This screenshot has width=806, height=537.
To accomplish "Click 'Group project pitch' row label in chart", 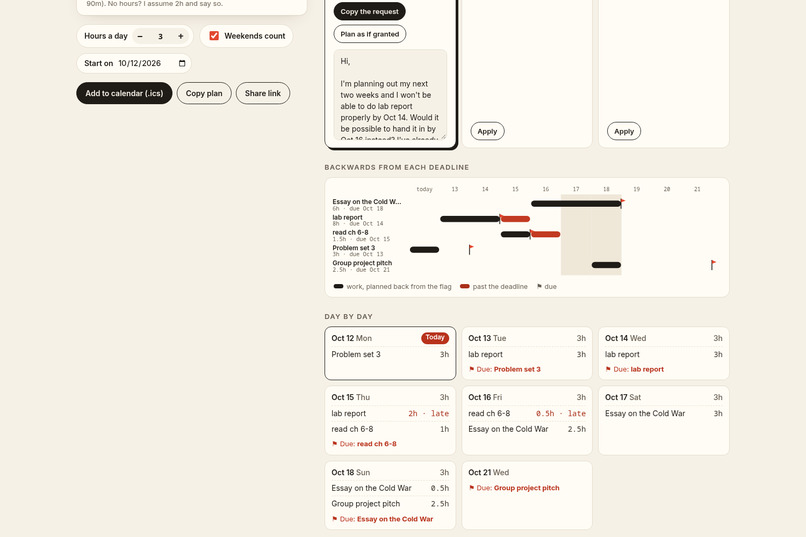I will point(362,263).
